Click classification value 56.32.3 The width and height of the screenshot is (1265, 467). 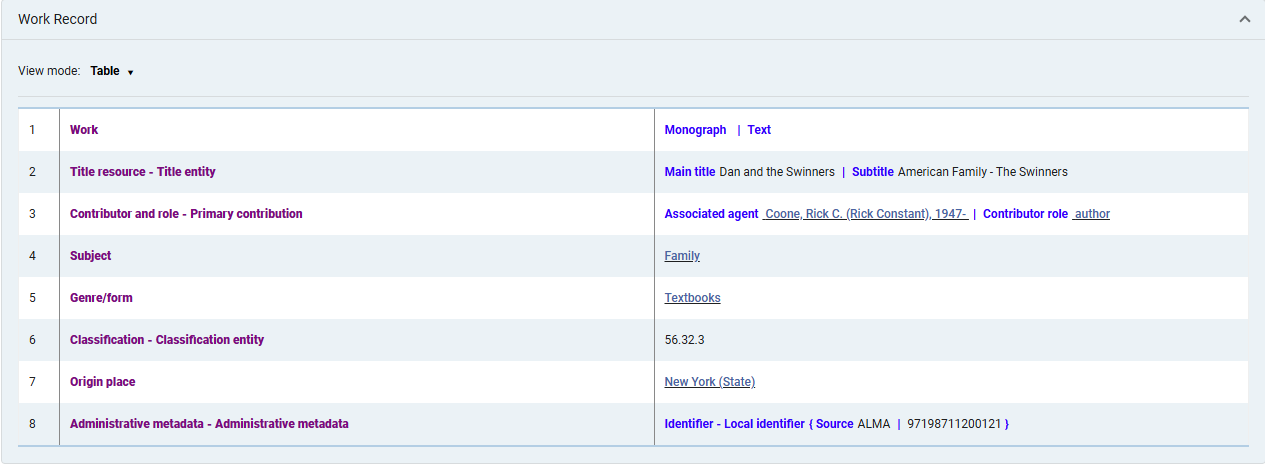click(x=685, y=340)
